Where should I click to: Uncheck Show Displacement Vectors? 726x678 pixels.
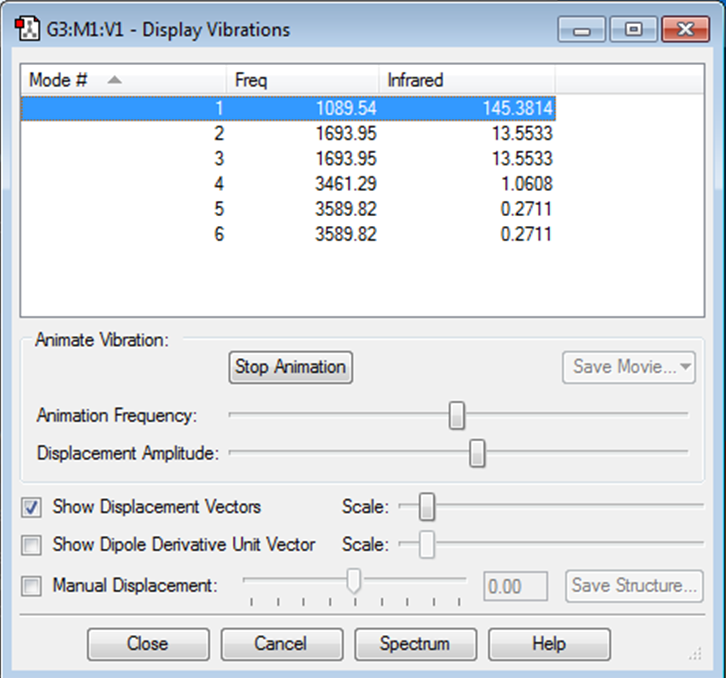(31, 508)
